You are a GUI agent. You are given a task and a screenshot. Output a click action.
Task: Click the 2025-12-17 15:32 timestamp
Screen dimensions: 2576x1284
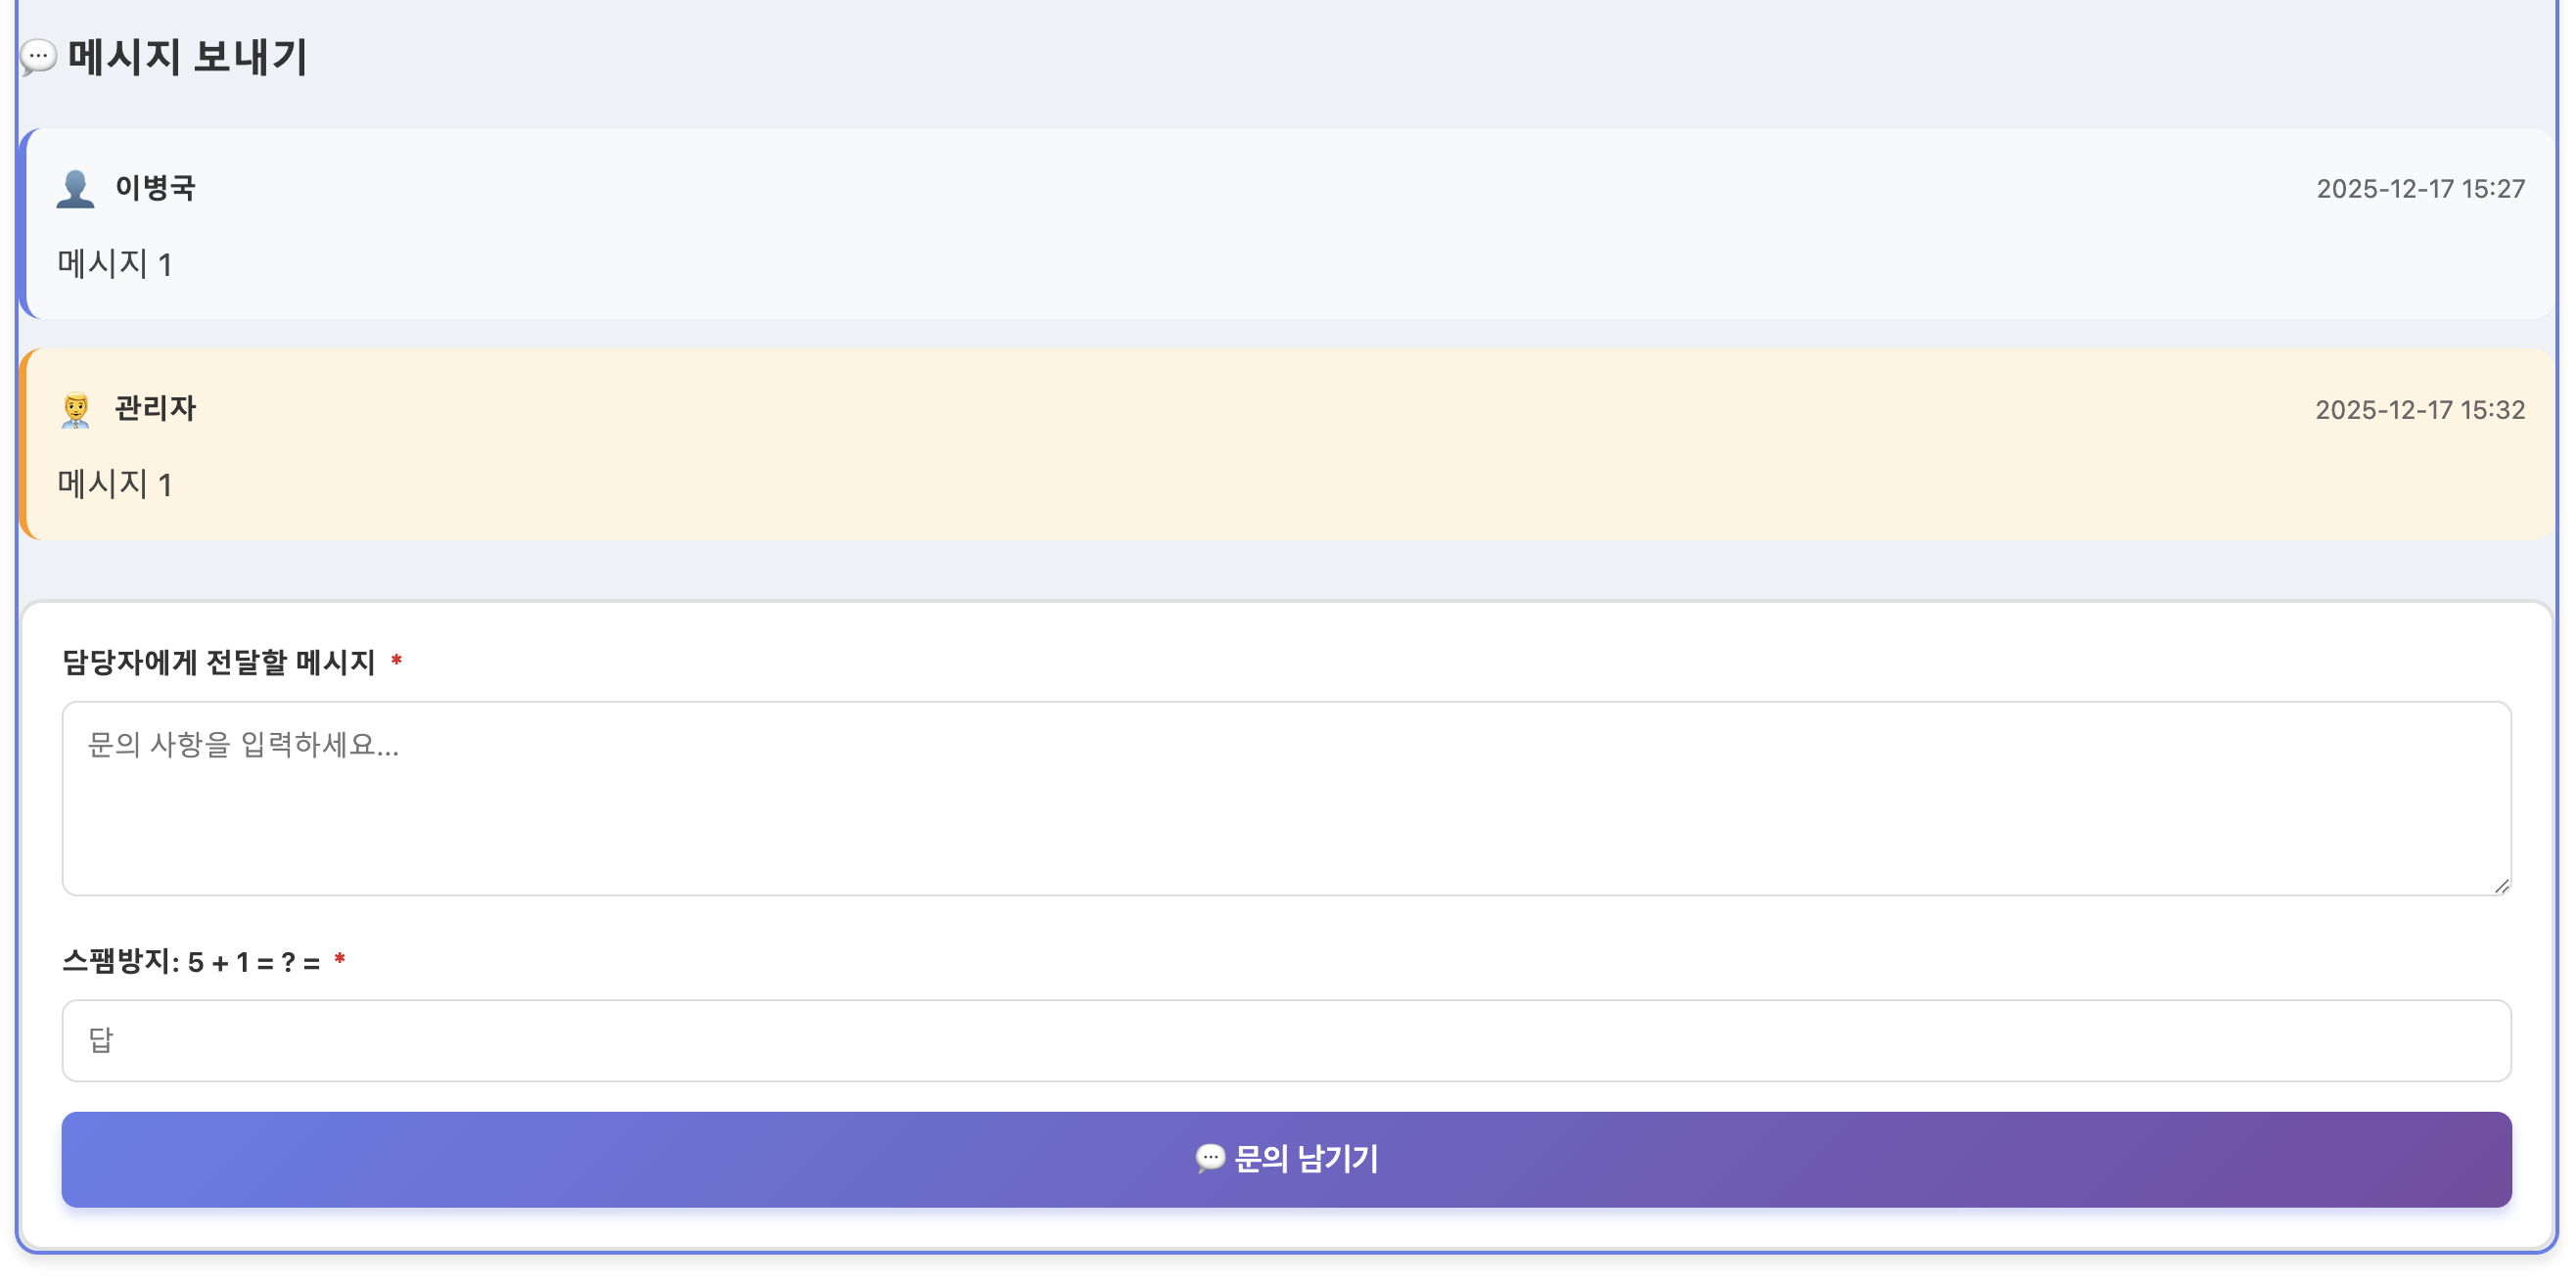click(2419, 410)
